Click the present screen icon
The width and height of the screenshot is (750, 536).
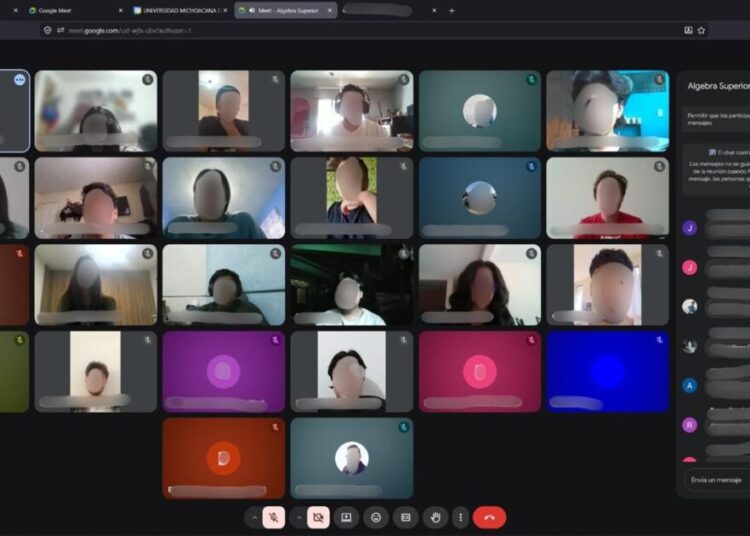(x=346, y=517)
